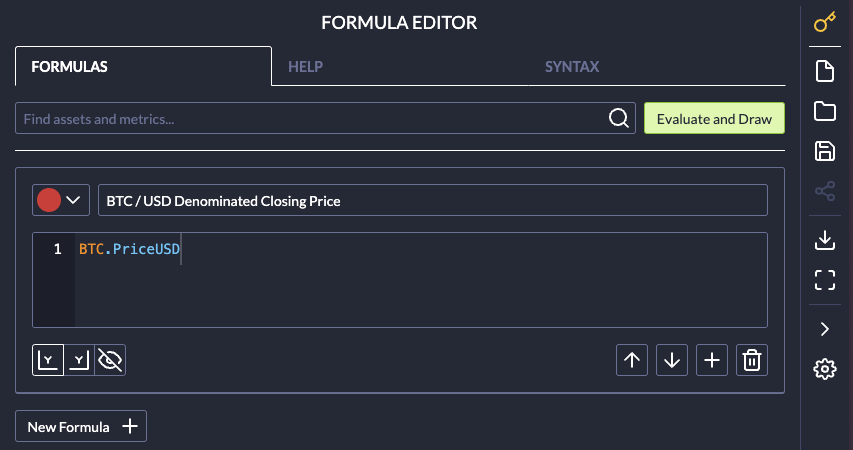Viewport: 853px width, 450px height.
Task: Save formulas with the floppy disk icon
Action: (x=825, y=151)
